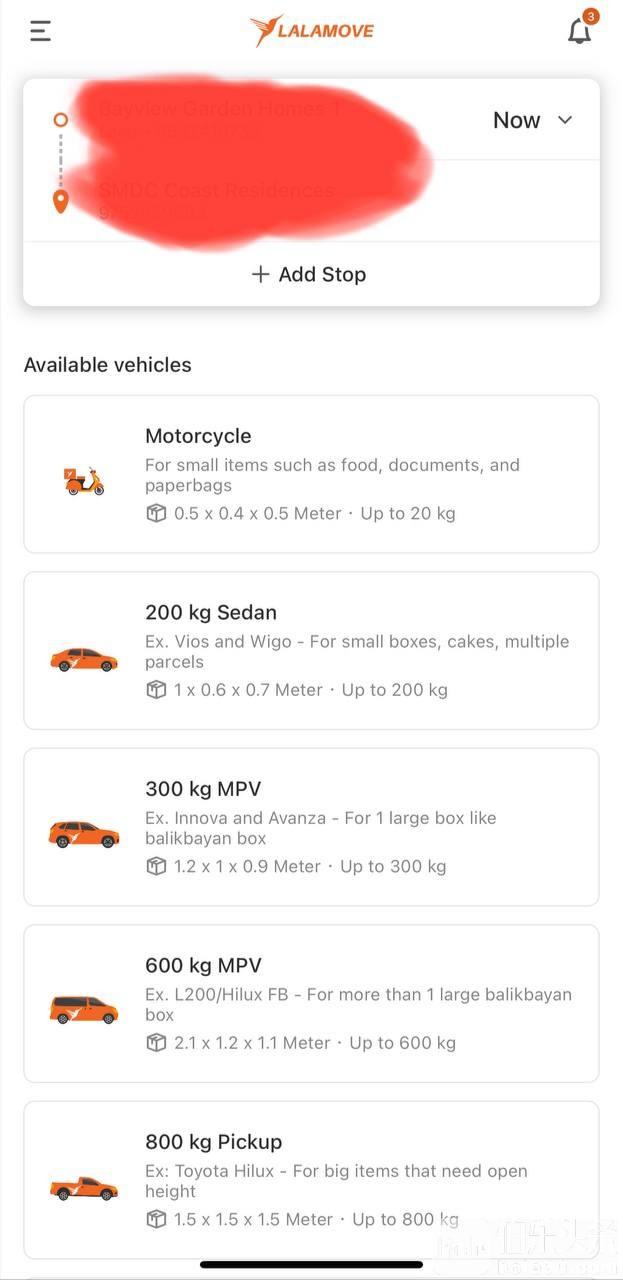Click Add Stop button
This screenshot has width=623, height=1280.
(311, 274)
